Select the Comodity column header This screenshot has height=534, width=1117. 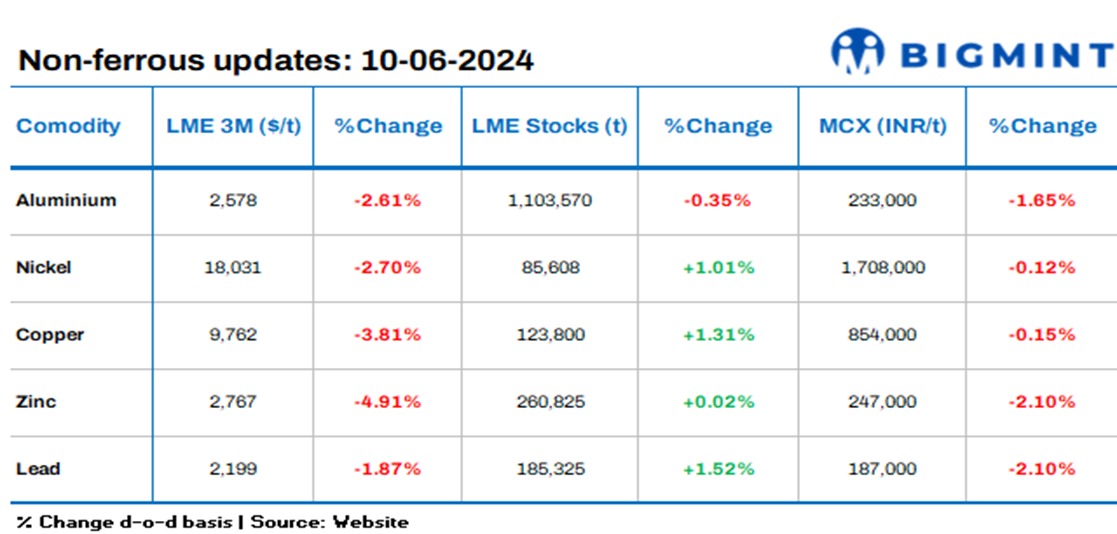(69, 126)
